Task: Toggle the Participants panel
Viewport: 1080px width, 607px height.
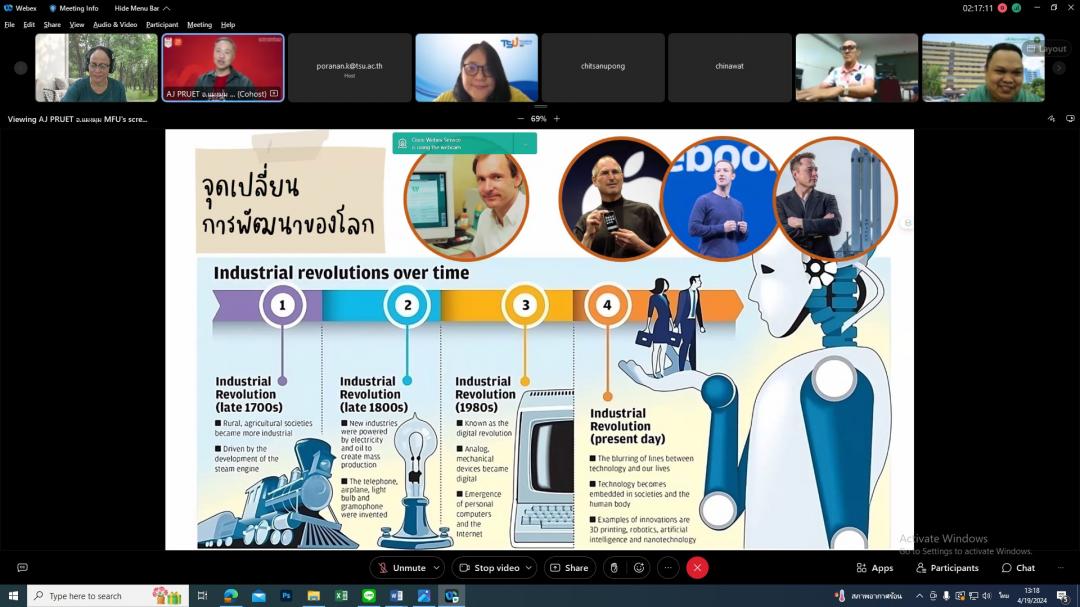Action: click(947, 568)
